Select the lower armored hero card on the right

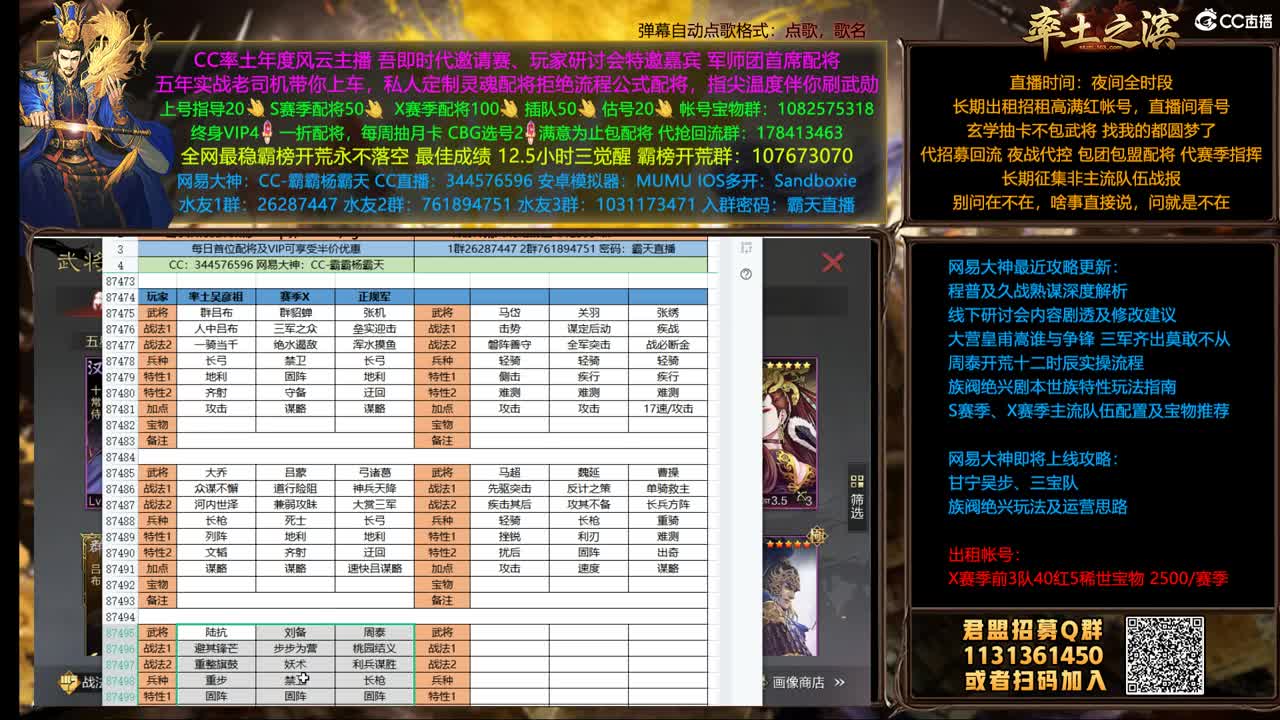click(x=790, y=595)
